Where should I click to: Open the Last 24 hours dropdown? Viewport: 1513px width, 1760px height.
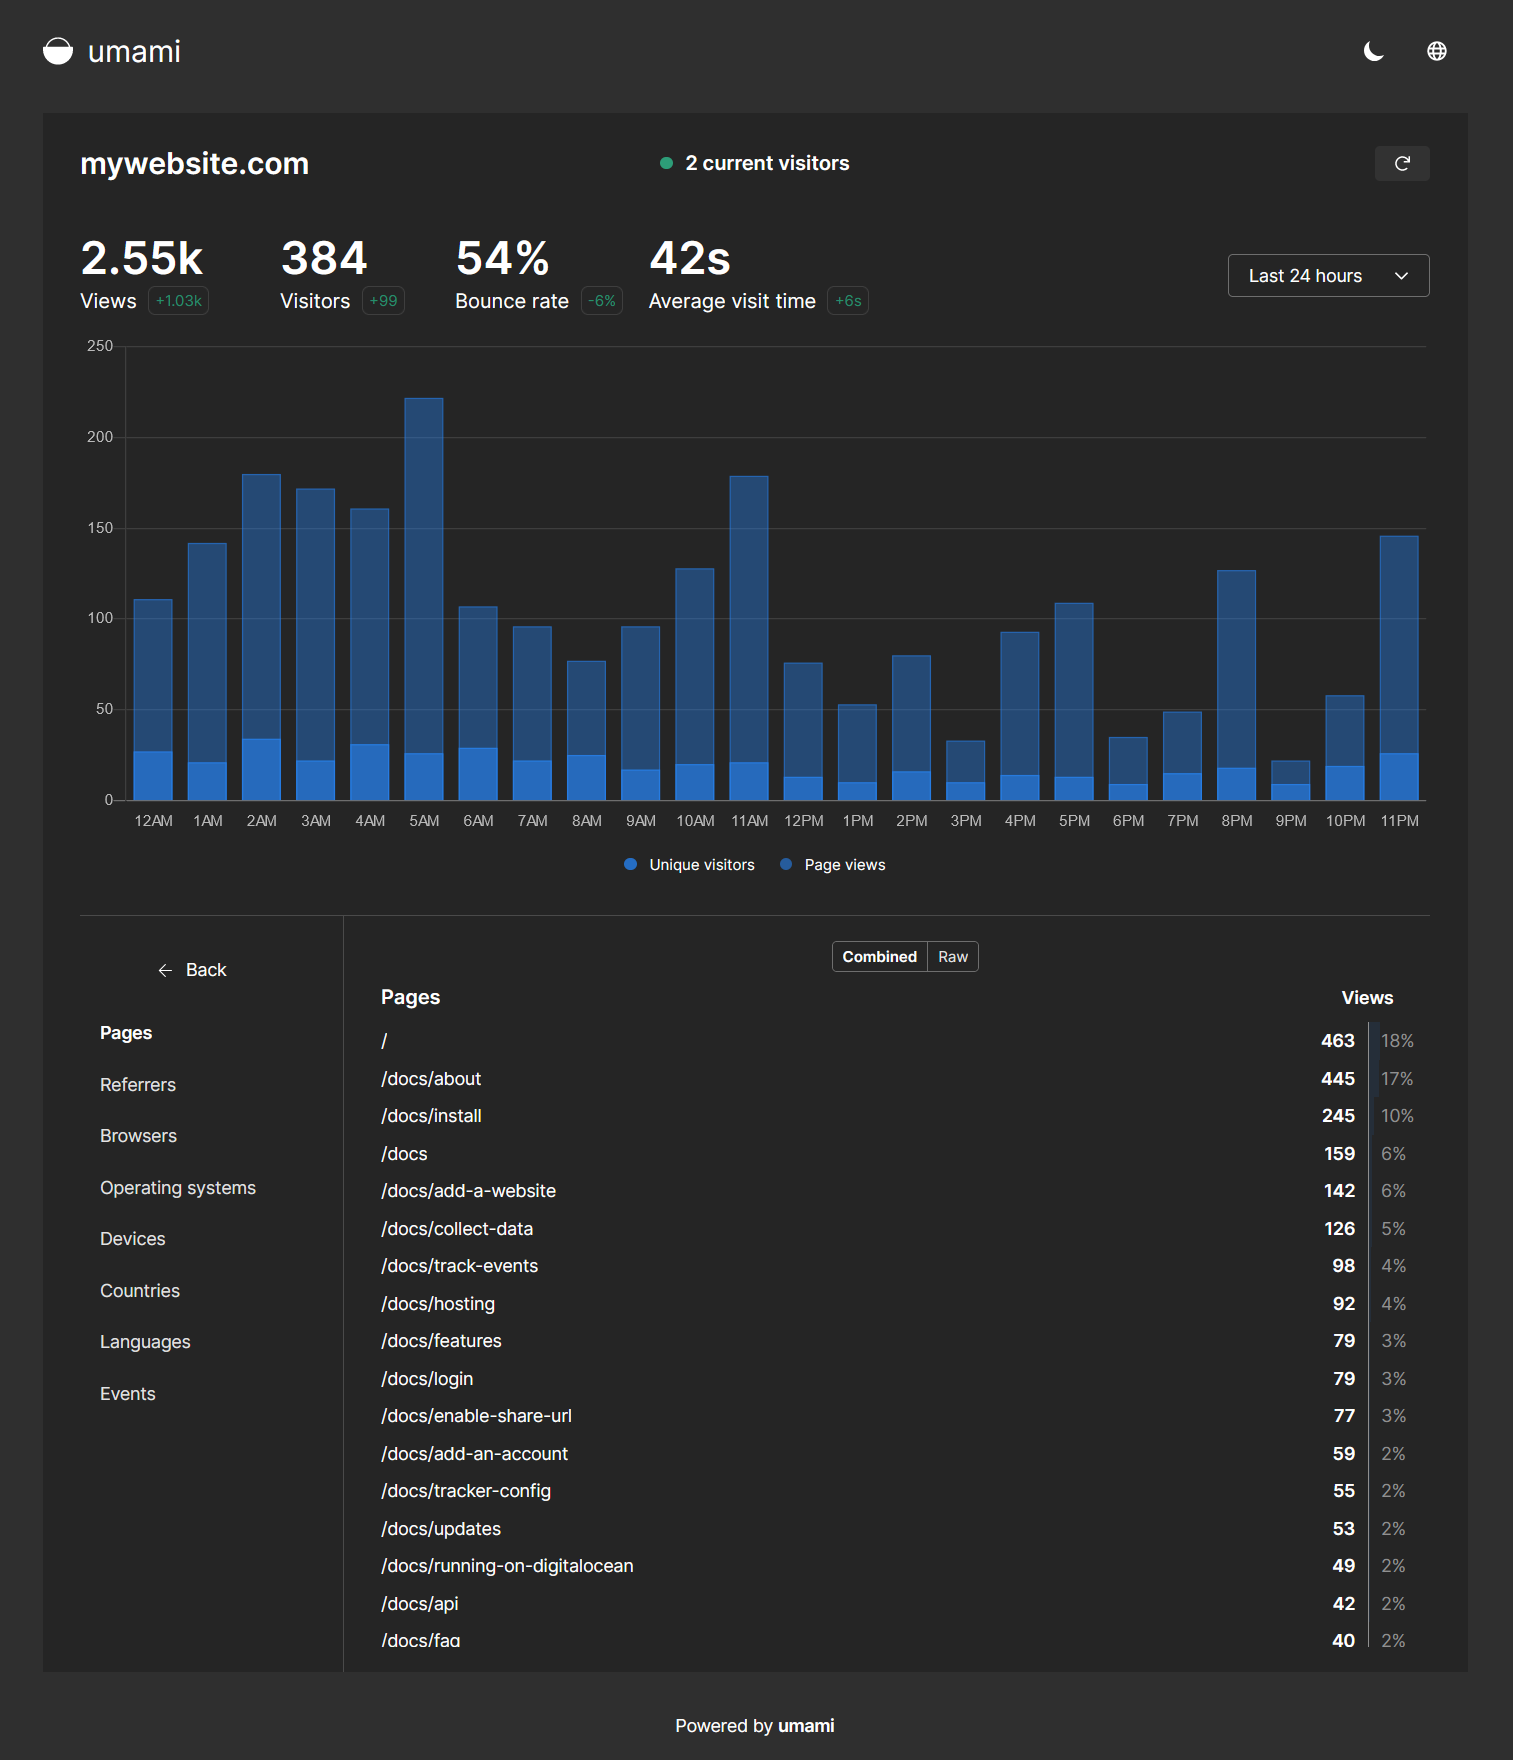point(1305,276)
